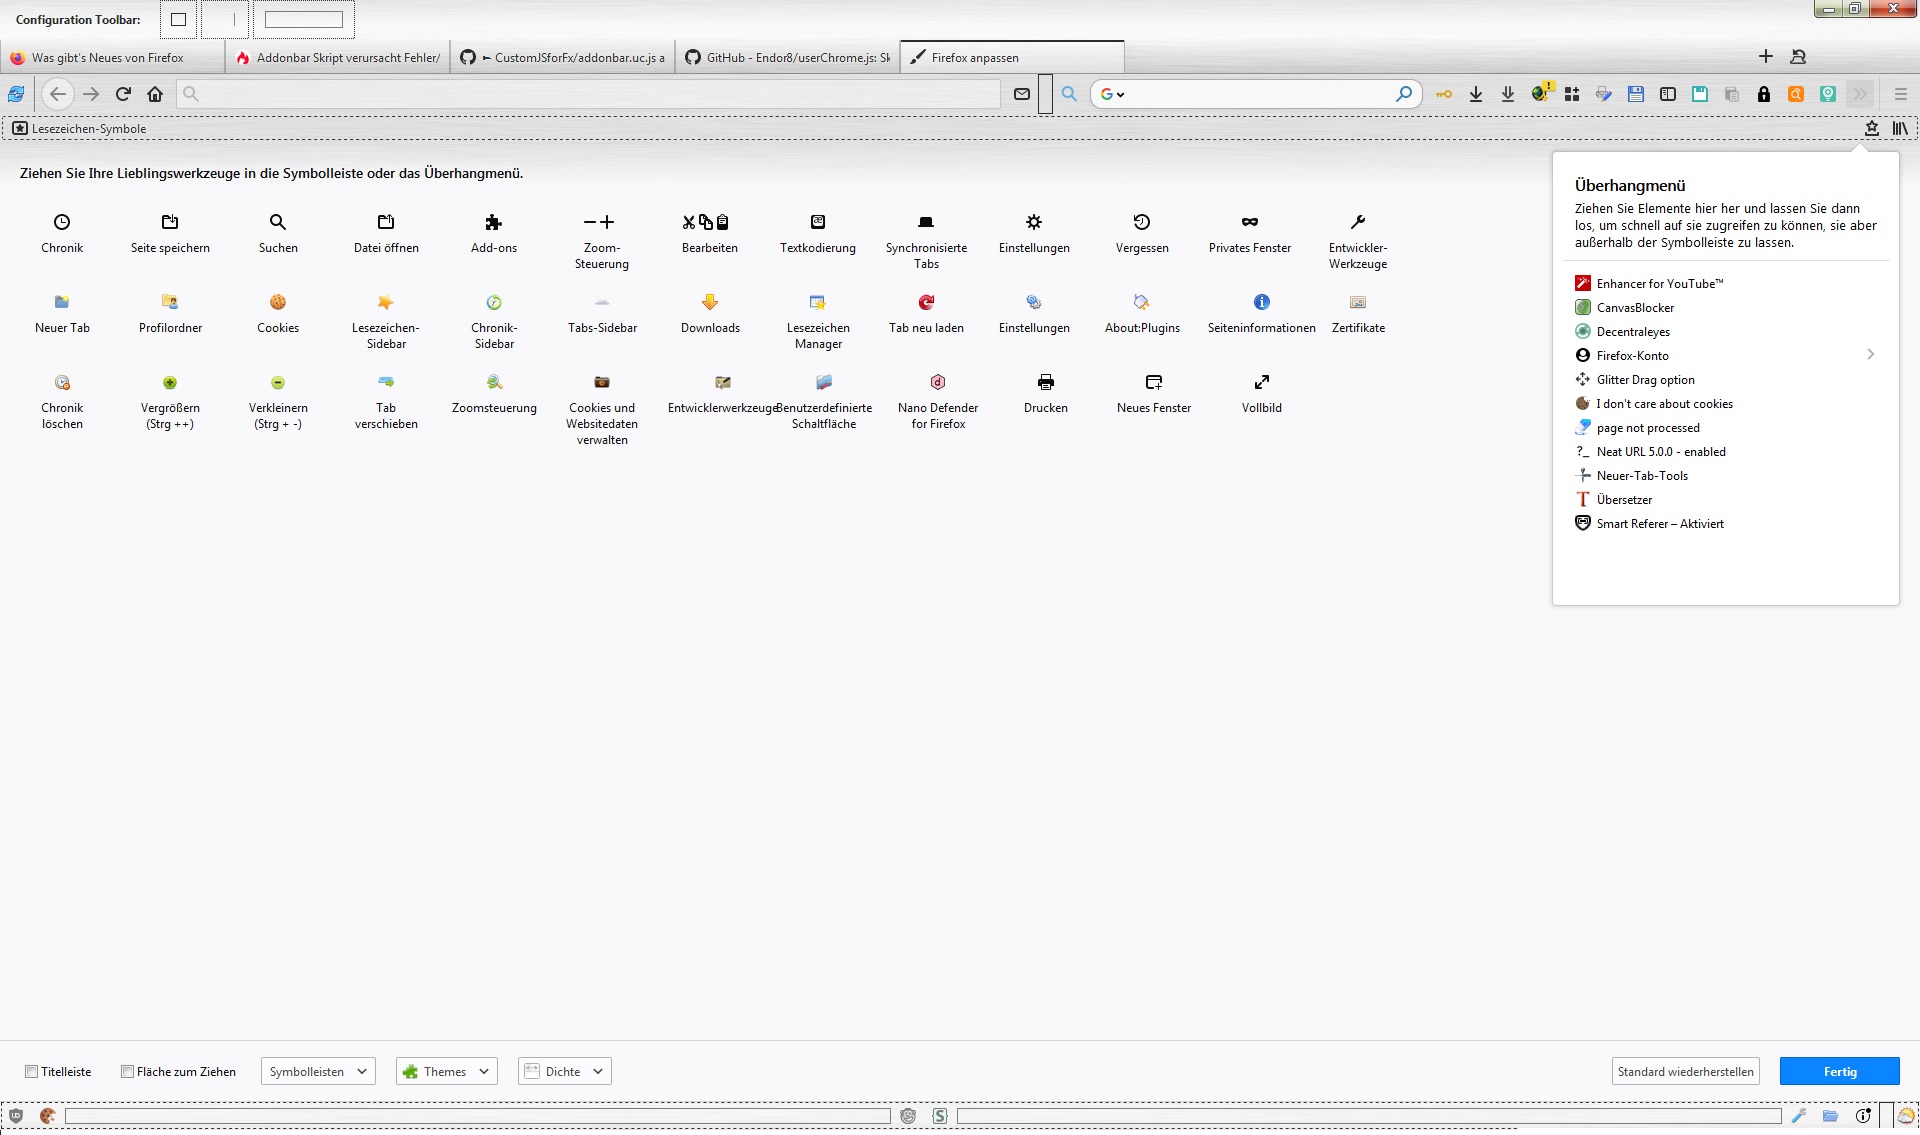The image size is (1920, 1135).
Task: Open the Symbolleisten dropdown
Action: point(318,1071)
